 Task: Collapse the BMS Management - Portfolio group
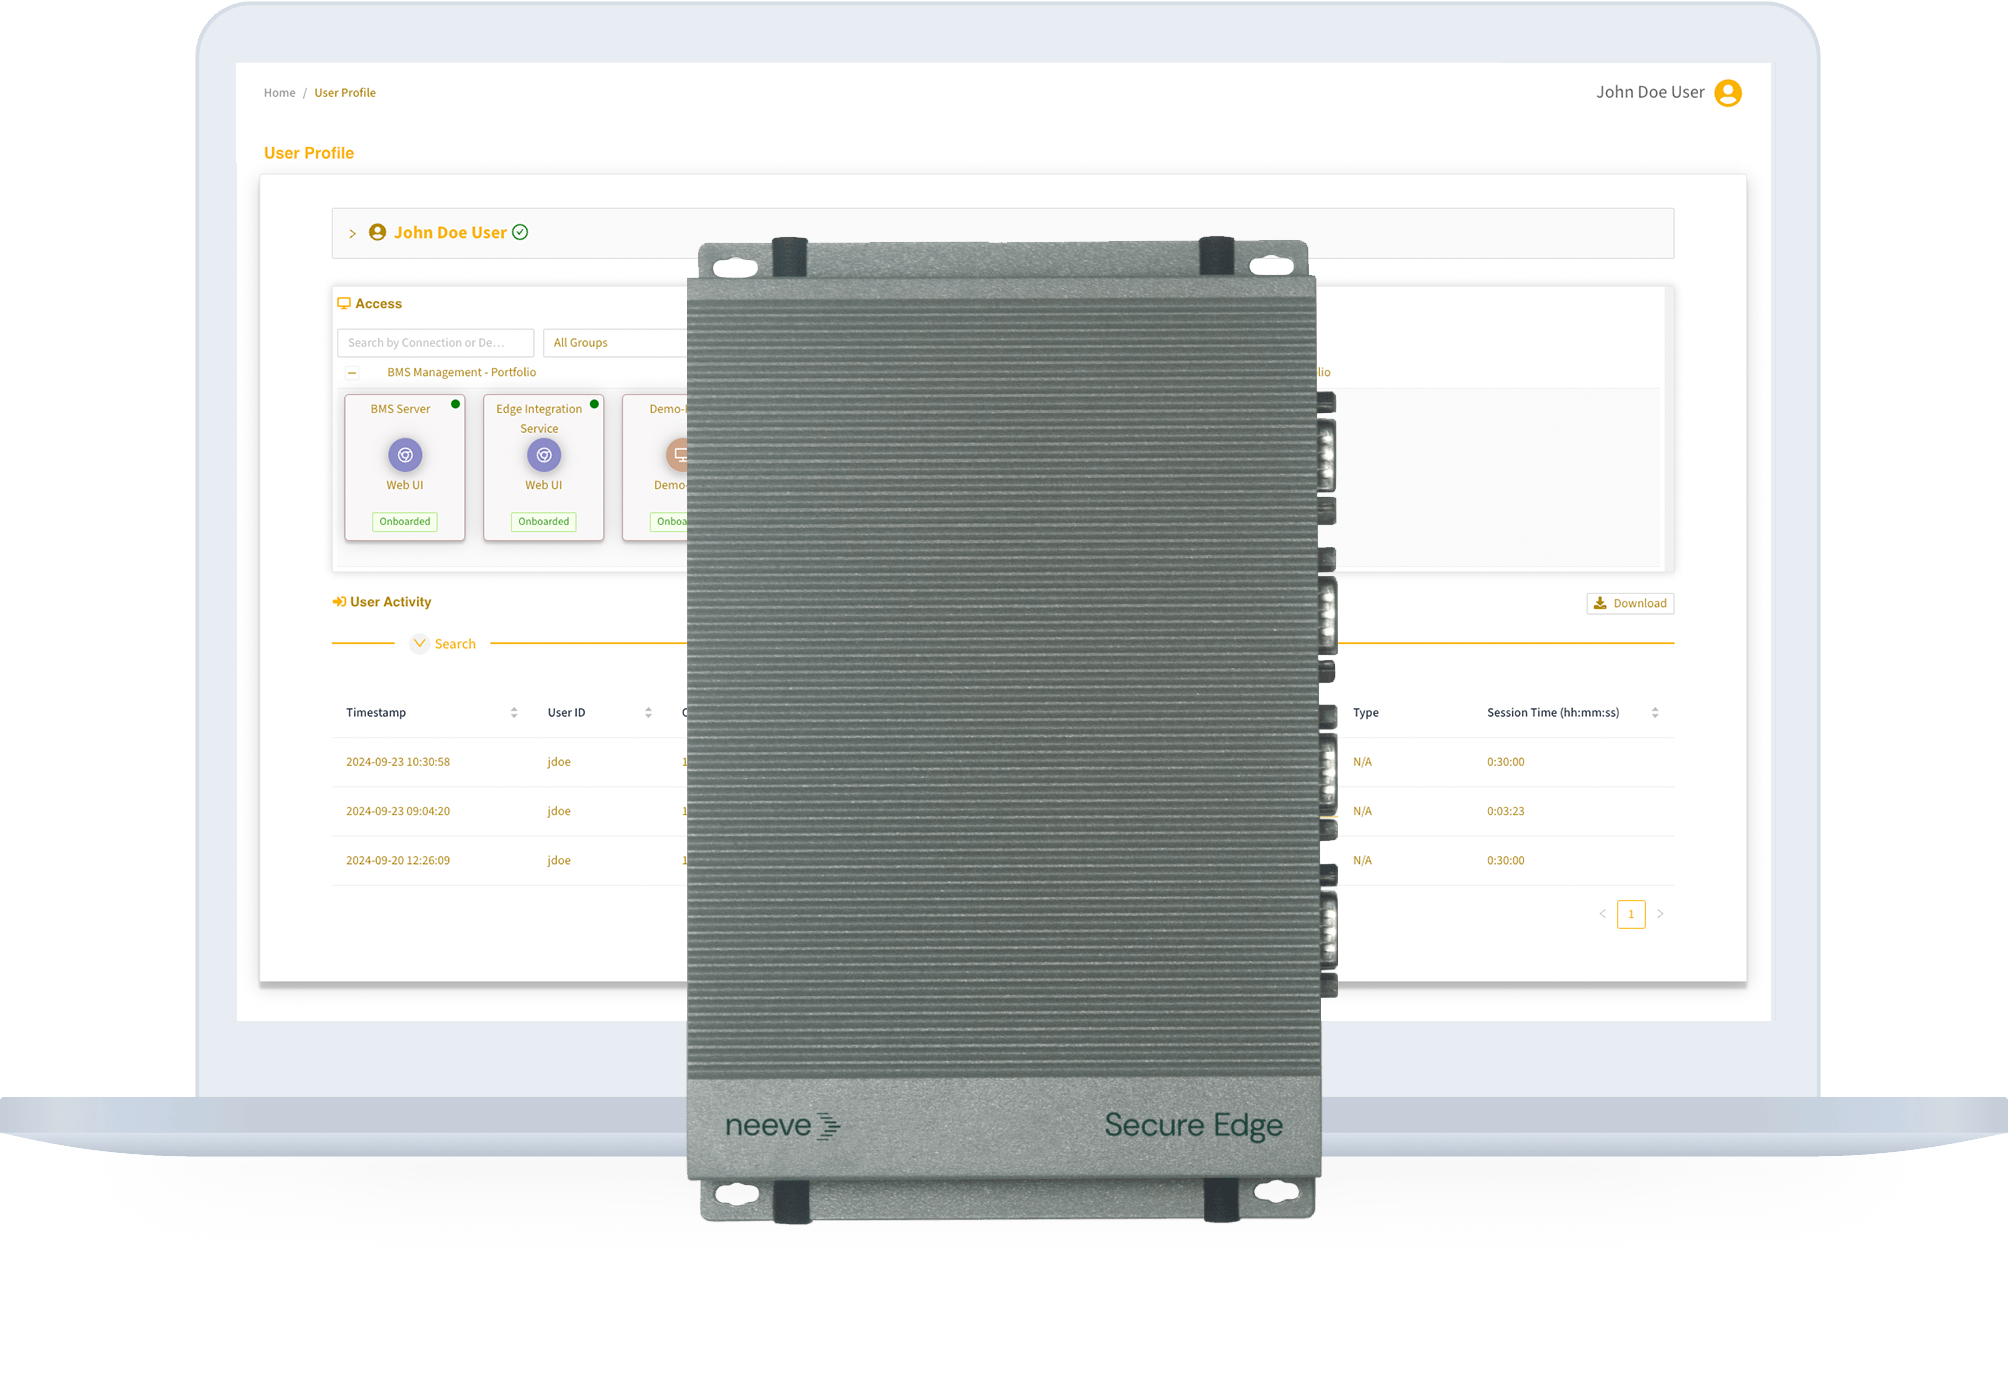352,373
